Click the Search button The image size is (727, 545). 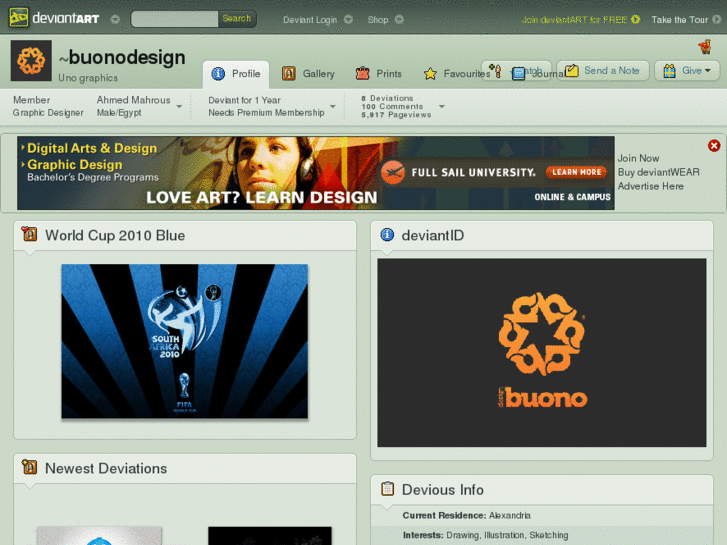coord(236,19)
